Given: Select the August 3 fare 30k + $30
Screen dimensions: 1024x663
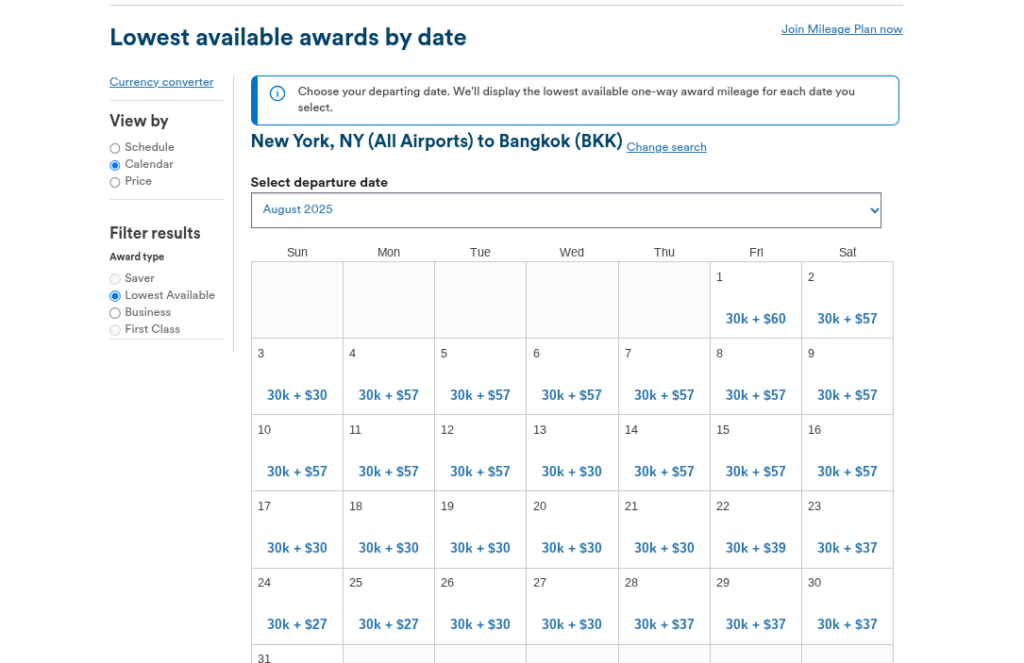Looking at the screenshot, I should pos(297,395).
